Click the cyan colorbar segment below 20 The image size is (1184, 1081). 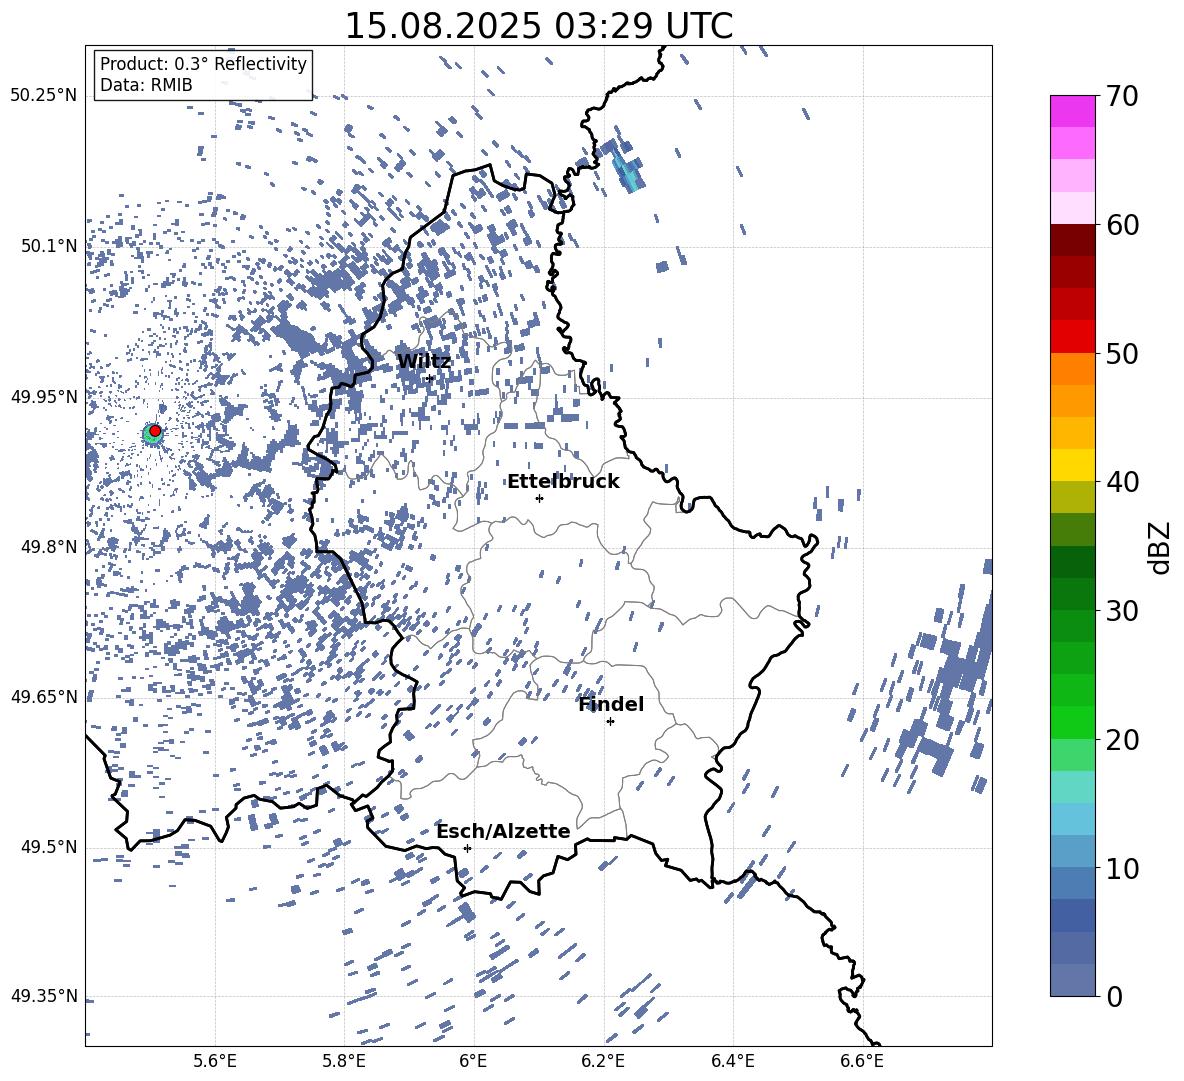[1072, 787]
